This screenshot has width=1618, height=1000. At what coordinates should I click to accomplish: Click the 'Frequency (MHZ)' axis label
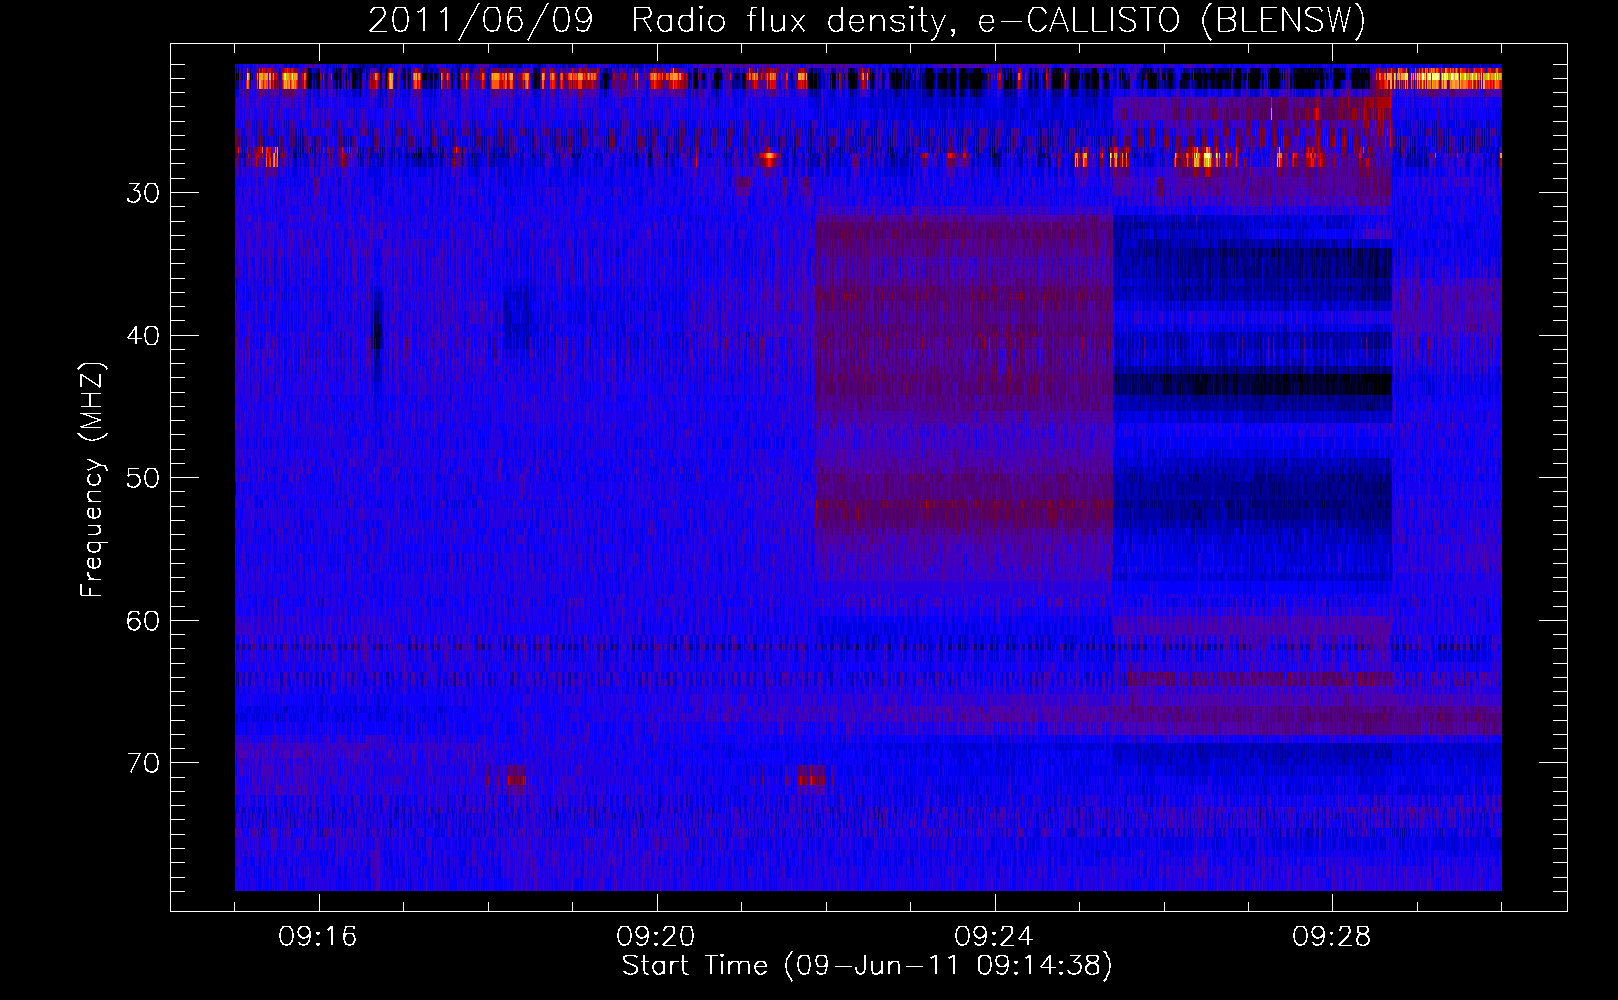click(x=92, y=480)
